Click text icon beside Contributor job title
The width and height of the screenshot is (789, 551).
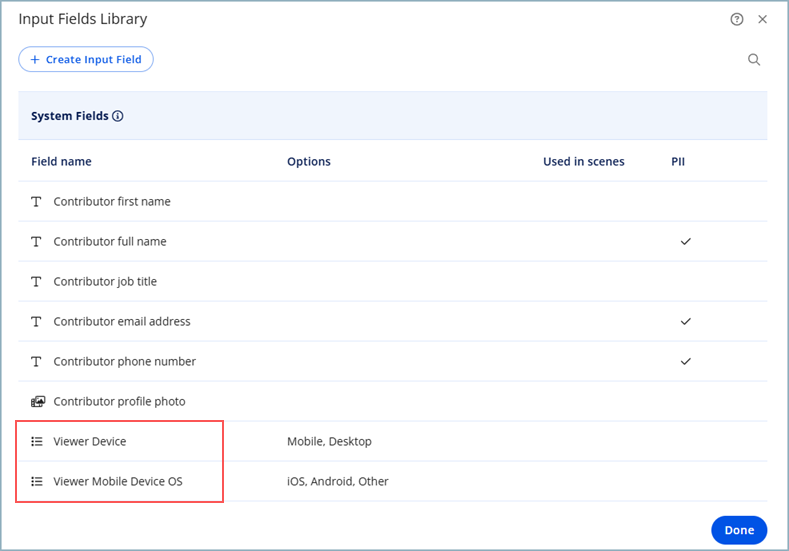(x=37, y=282)
